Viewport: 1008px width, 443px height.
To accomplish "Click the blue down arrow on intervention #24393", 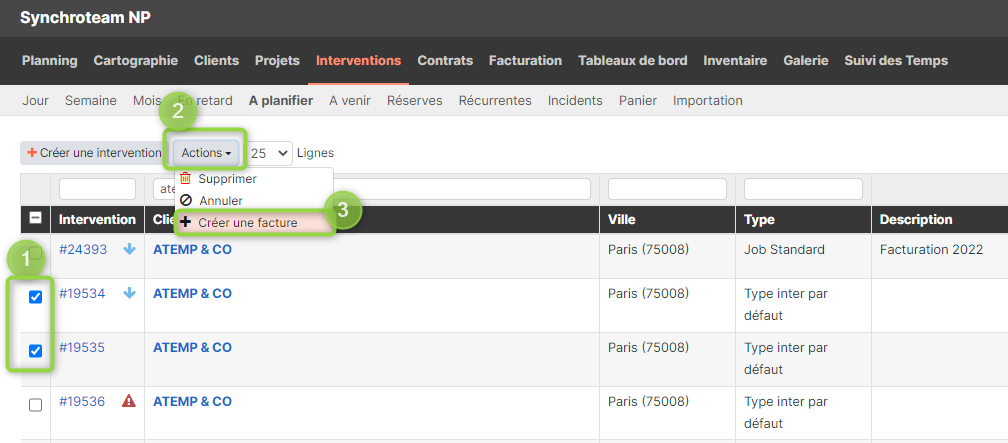I will coord(129,249).
